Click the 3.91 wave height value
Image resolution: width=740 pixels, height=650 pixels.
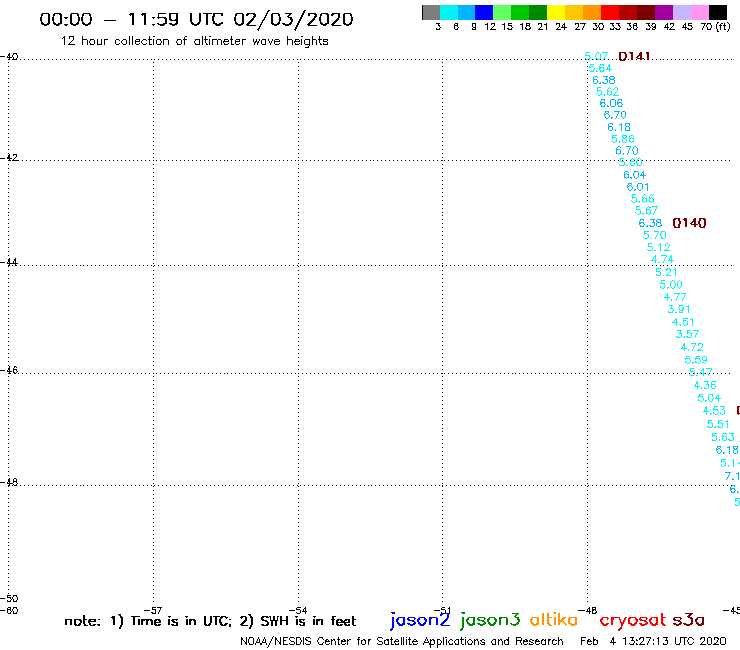679,309
